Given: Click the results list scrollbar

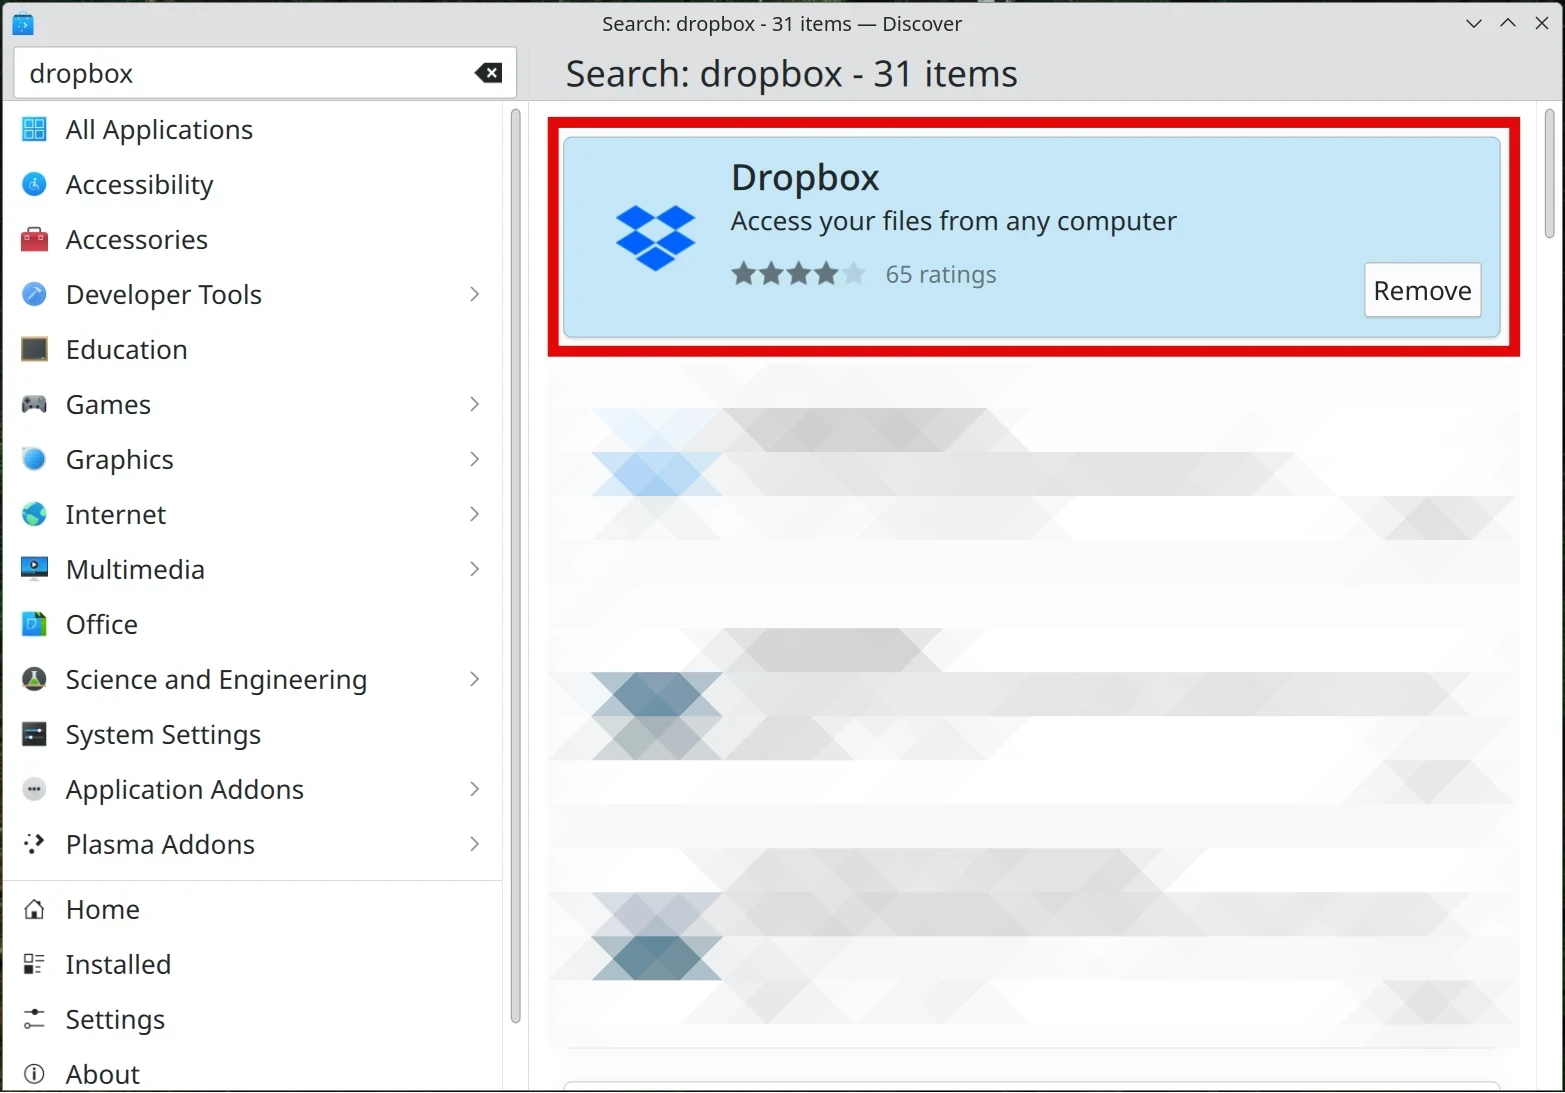Looking at the screenshot, I should (x=1550, y=173).
